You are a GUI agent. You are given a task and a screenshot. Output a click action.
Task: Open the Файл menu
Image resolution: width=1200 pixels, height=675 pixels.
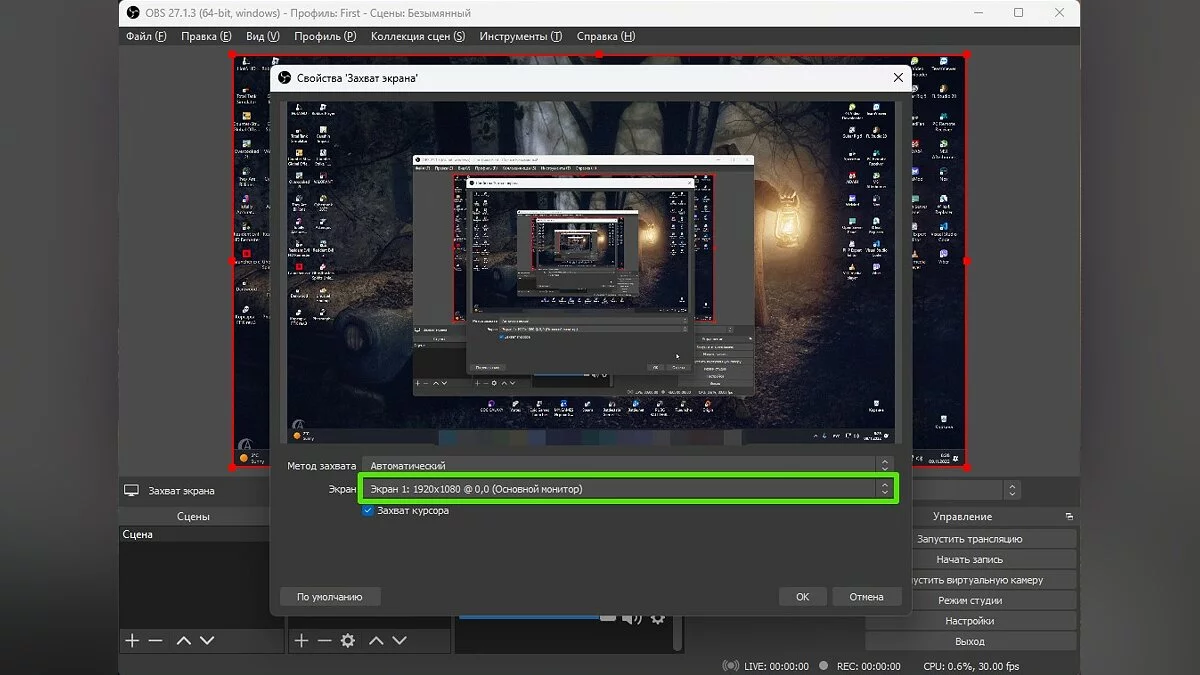[x=146, y=36]
